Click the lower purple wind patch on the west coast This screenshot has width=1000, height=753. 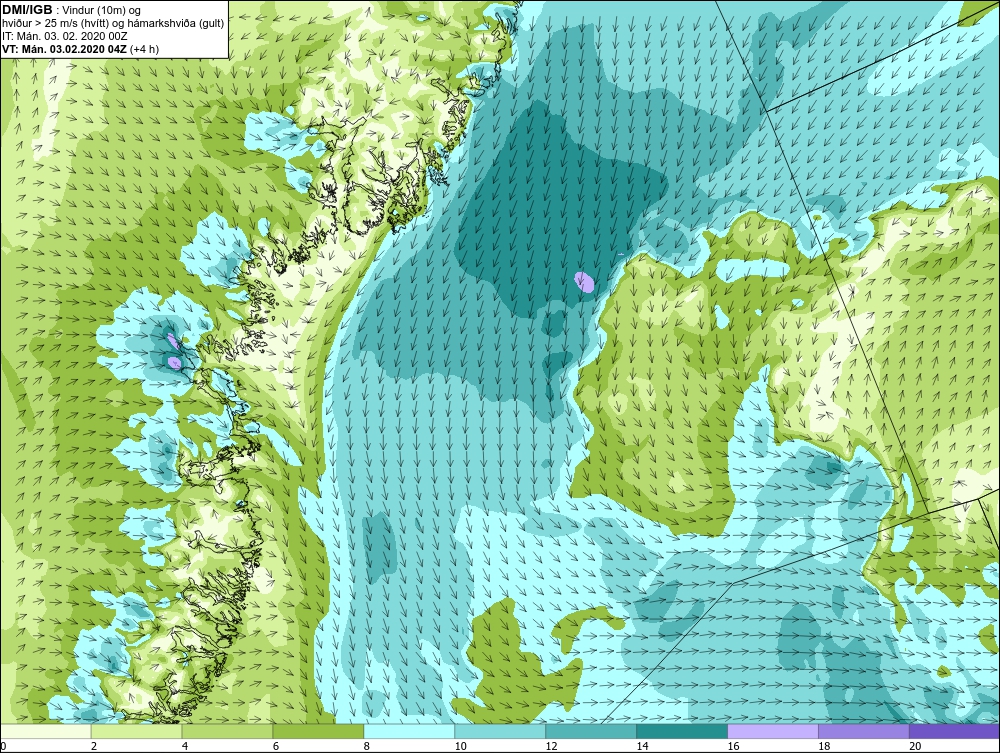click(174, 363)
